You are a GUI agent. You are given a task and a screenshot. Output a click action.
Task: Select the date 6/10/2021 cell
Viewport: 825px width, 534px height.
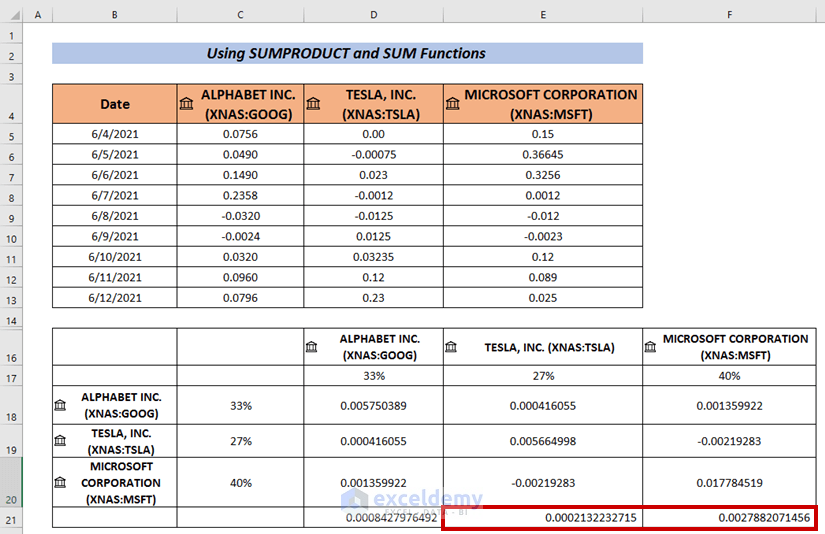tap(115, 257)
